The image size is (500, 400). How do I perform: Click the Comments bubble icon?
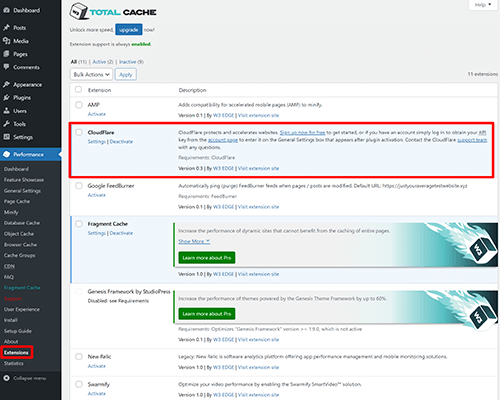point(6,67)
